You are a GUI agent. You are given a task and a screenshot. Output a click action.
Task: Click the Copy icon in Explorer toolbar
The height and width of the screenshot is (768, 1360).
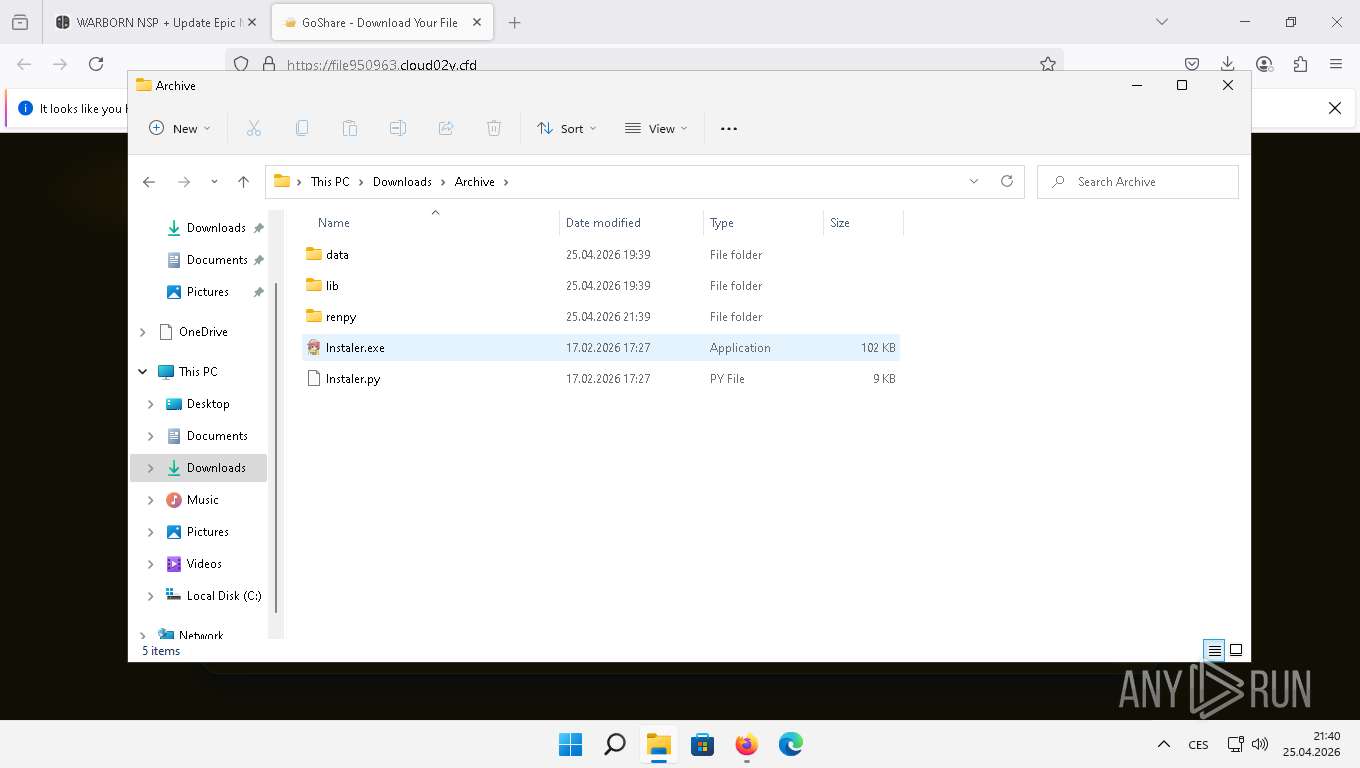(x=302, y=128)
